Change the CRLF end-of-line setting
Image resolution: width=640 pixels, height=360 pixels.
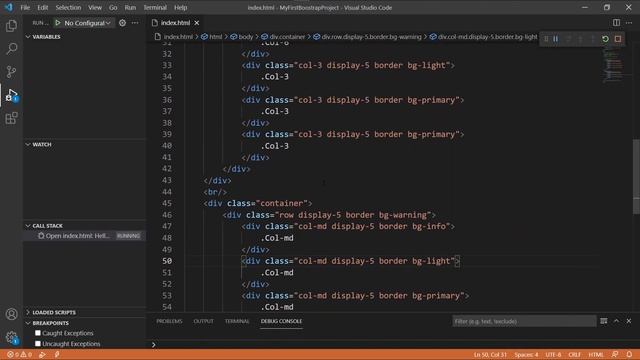pyautogui.click(x=574, y=355)
